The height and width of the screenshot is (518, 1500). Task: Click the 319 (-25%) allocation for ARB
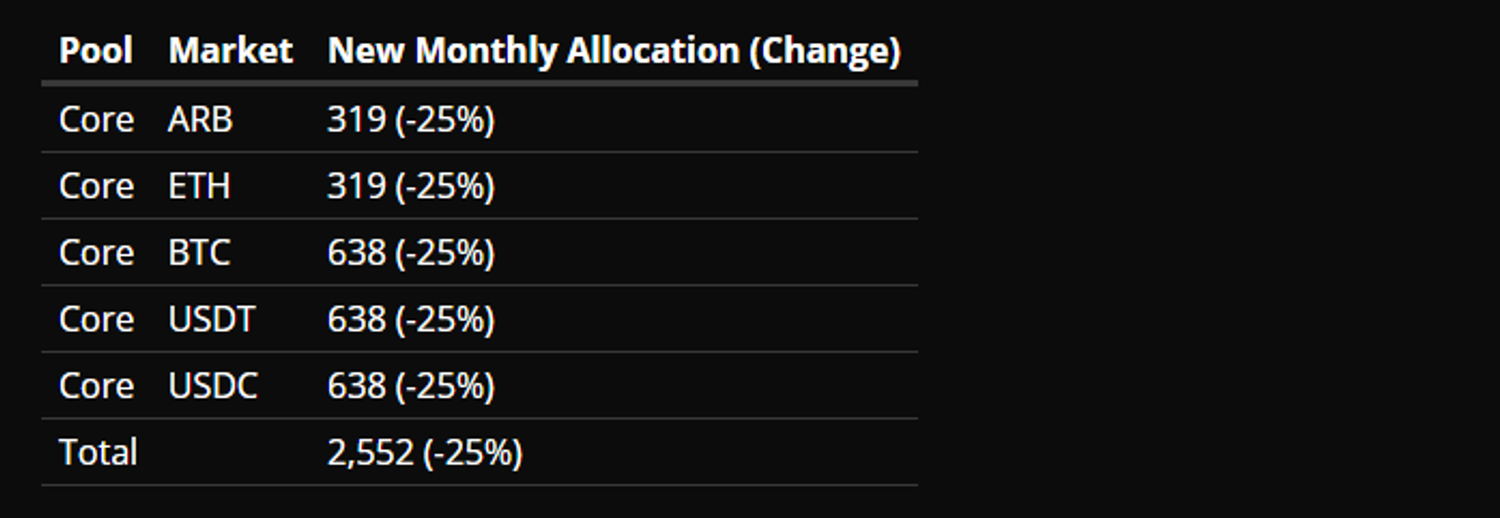click(411, 119)
